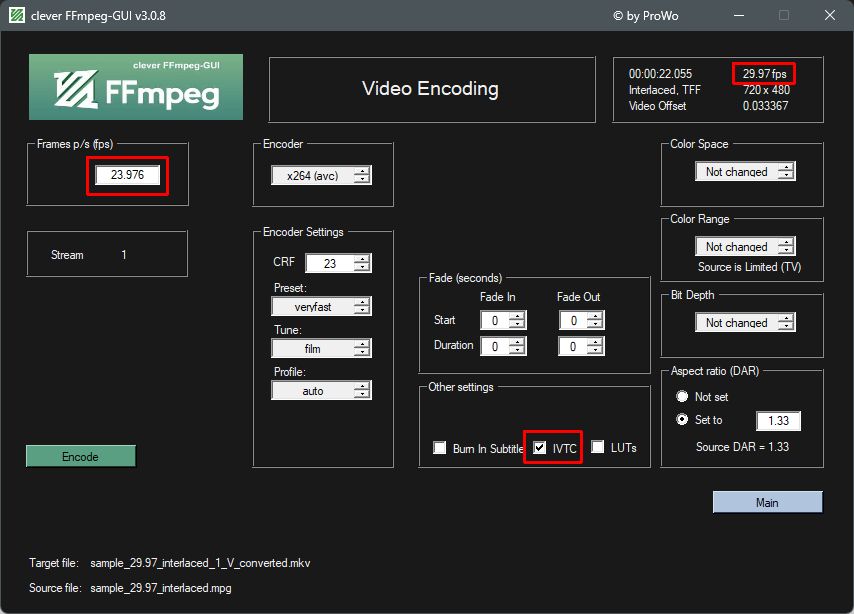The height and width of the screenshot is (614, 854).
Task: Decrease Fade In Start value
Action: 517,324
